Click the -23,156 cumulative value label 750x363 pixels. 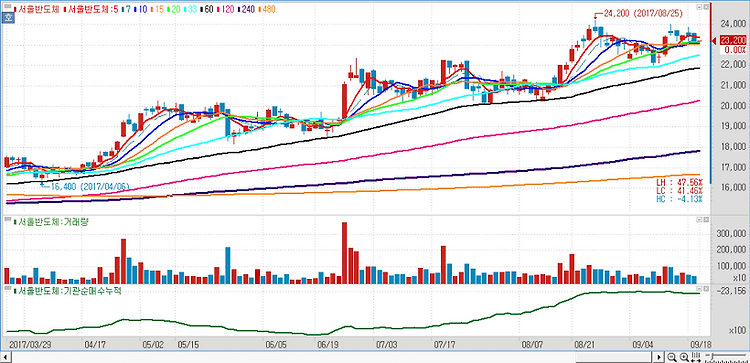730,290
